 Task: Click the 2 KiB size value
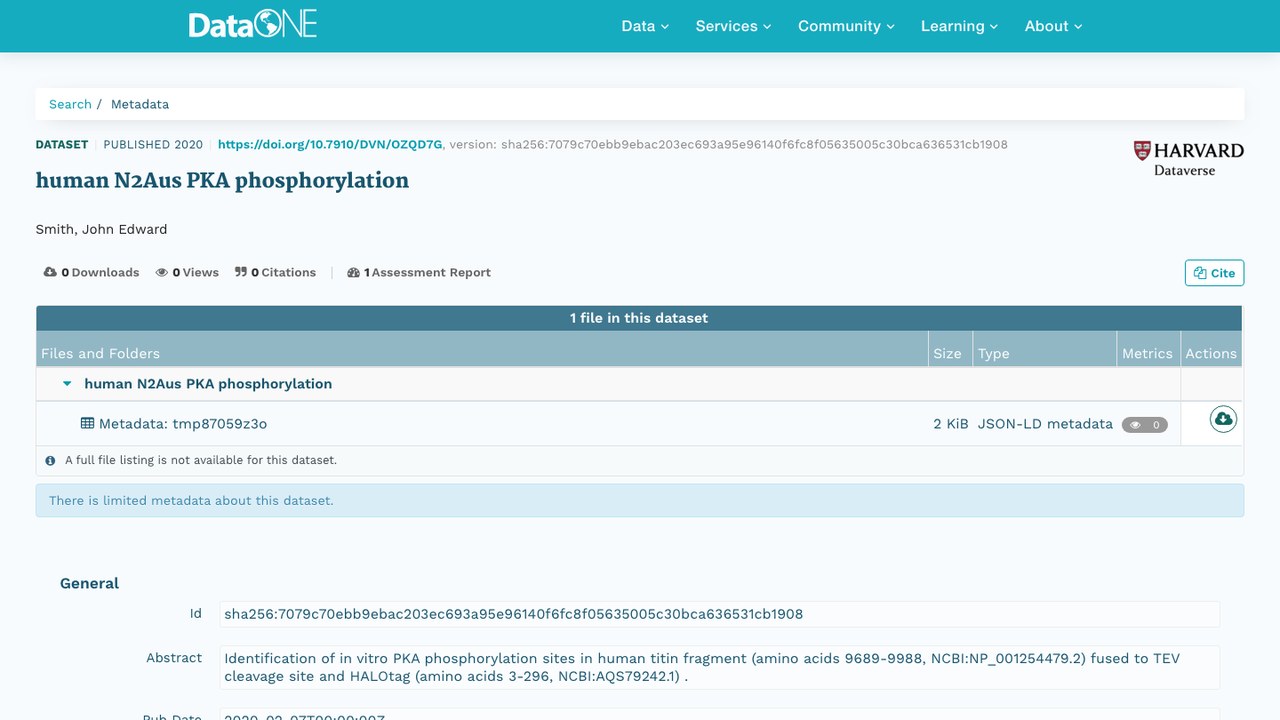pos(951,424)
